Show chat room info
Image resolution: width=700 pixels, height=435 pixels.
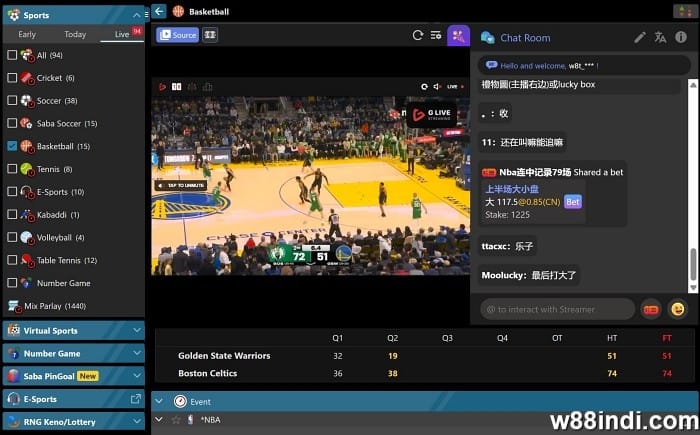(x=681, y=37)
